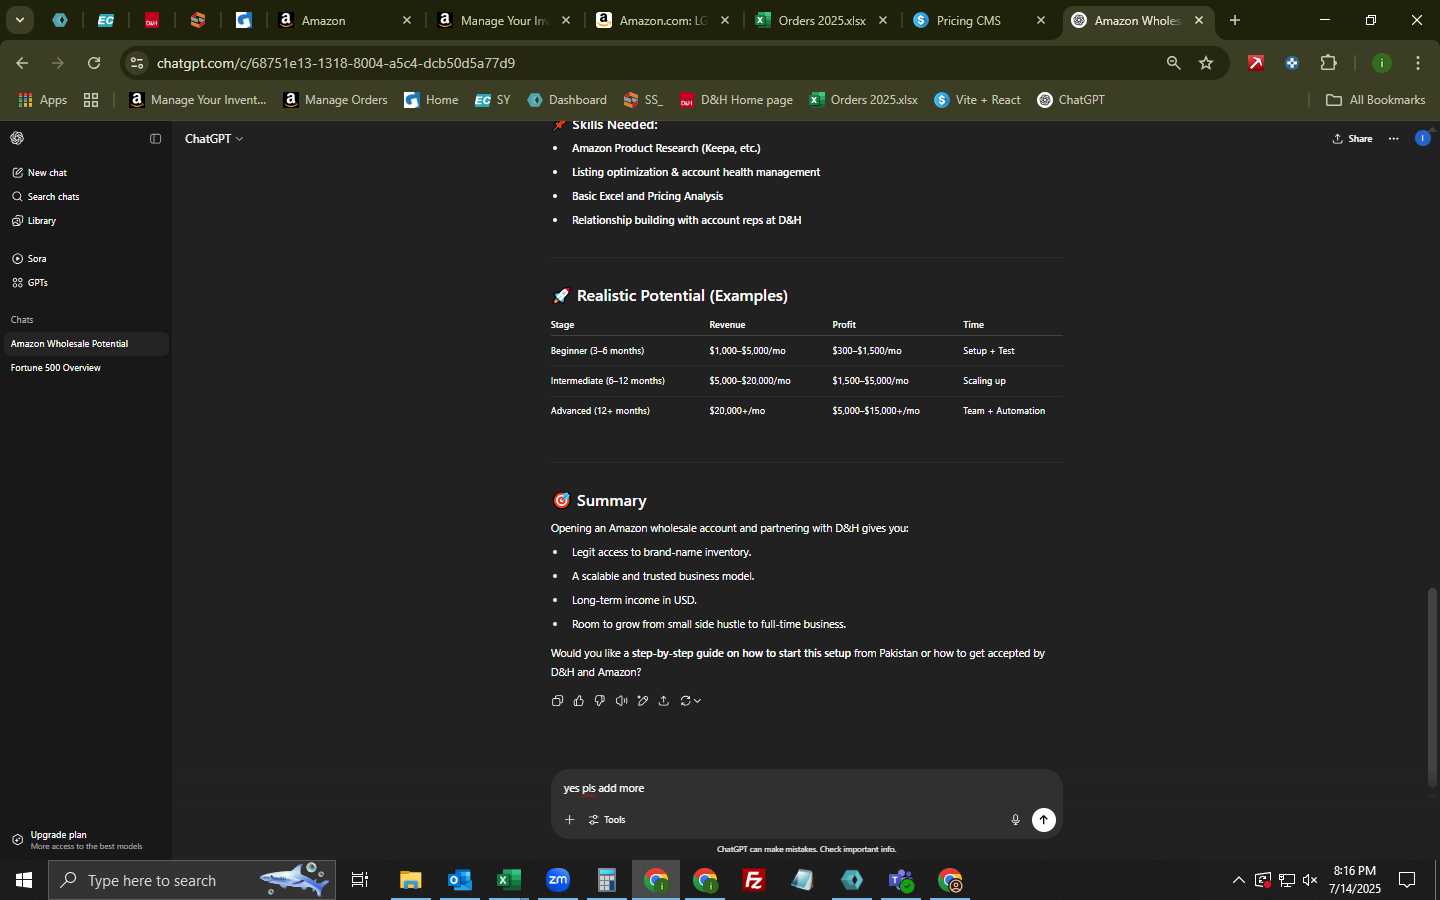Open the Apps bookmark shortcut
Image resolution: width=1440 pixels, height=900 pixels.
pos(43,100)
